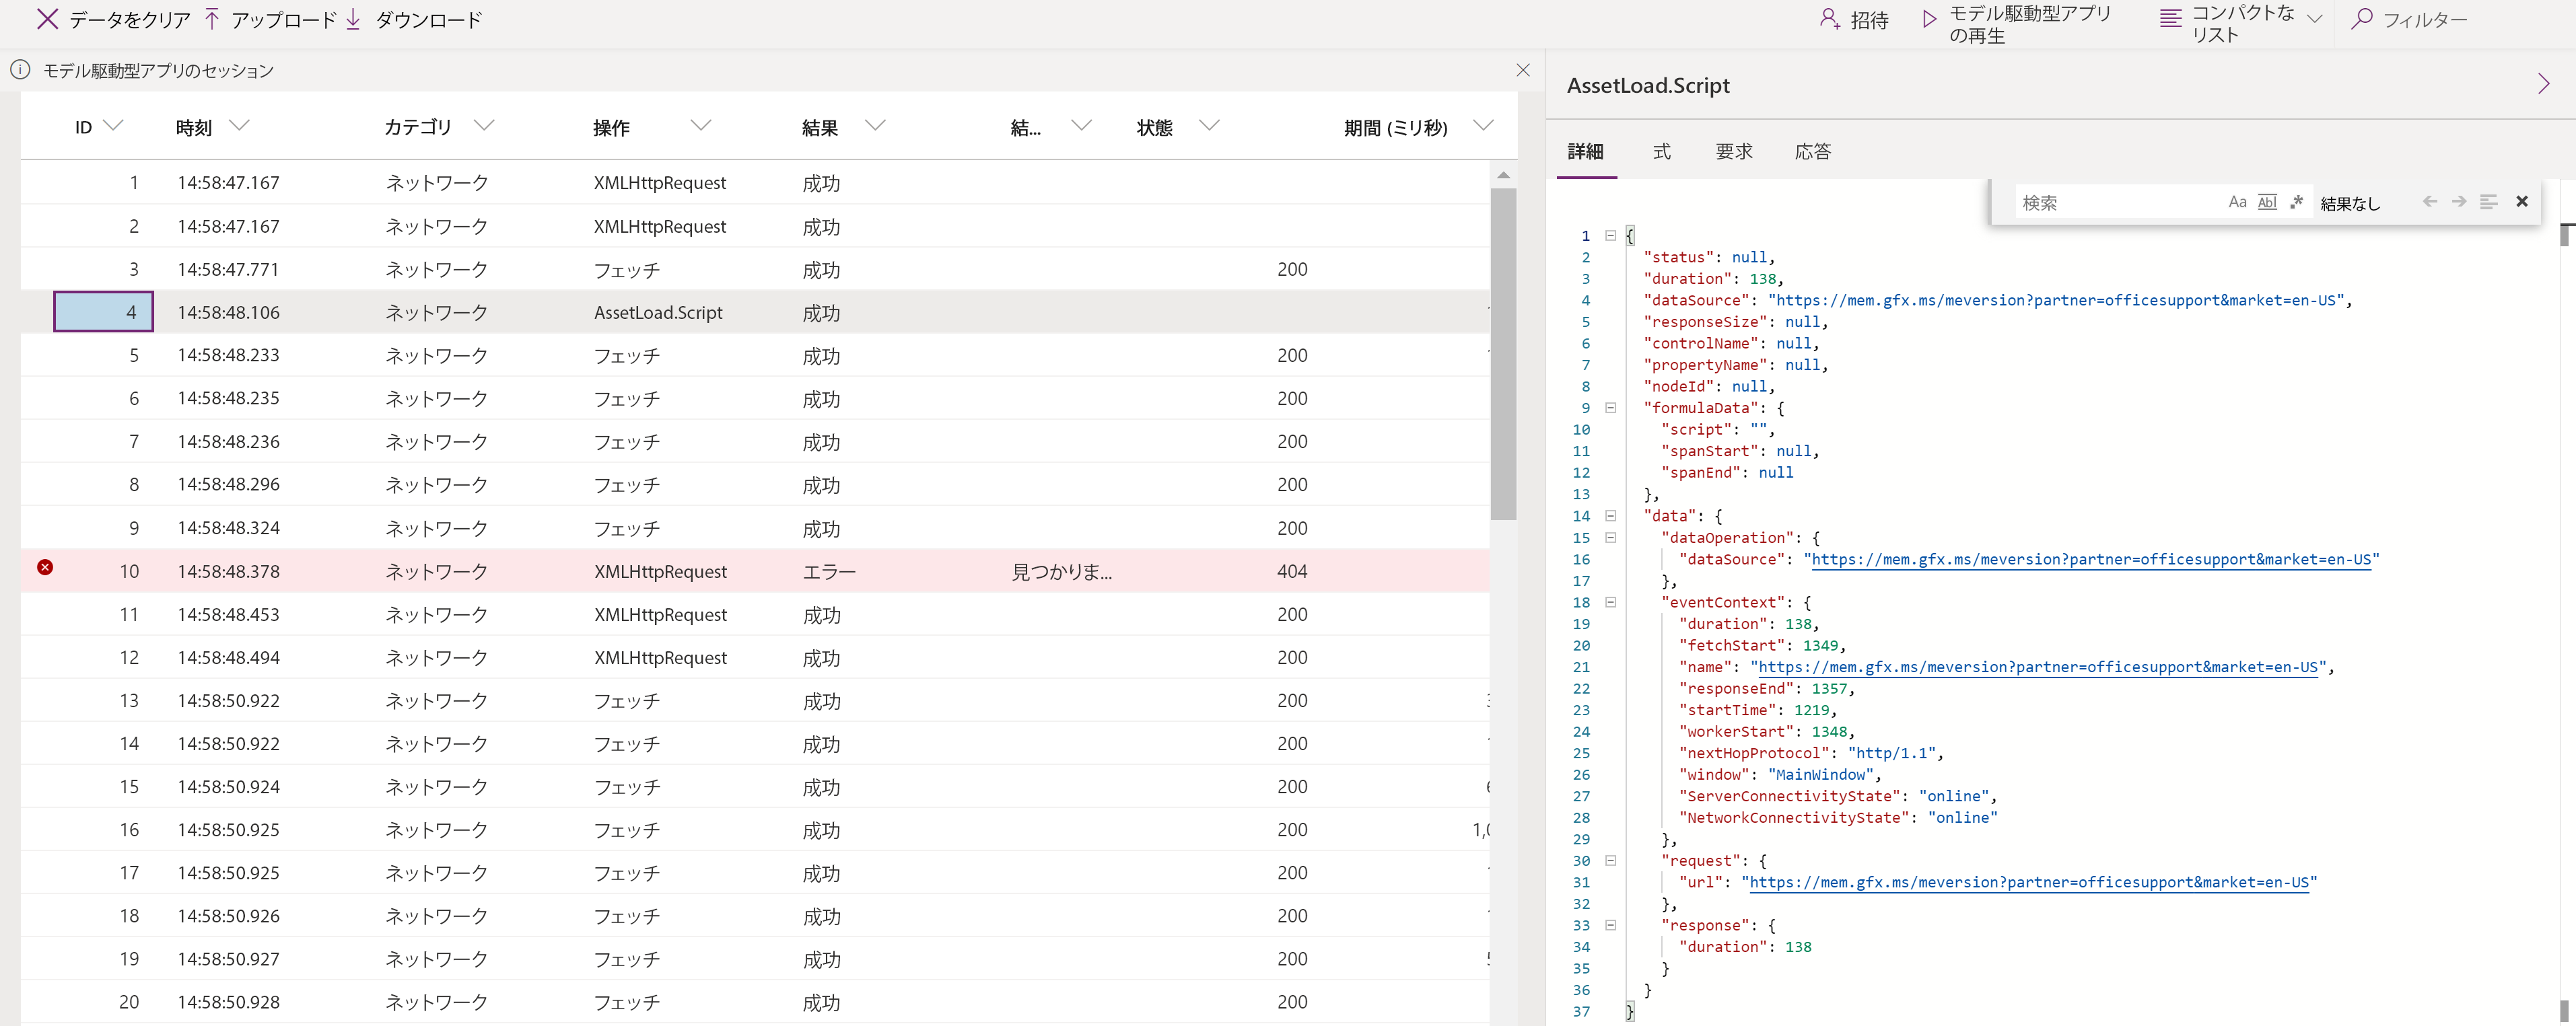
Task: Switch to the 式 tab
Action: [1661, 151]
